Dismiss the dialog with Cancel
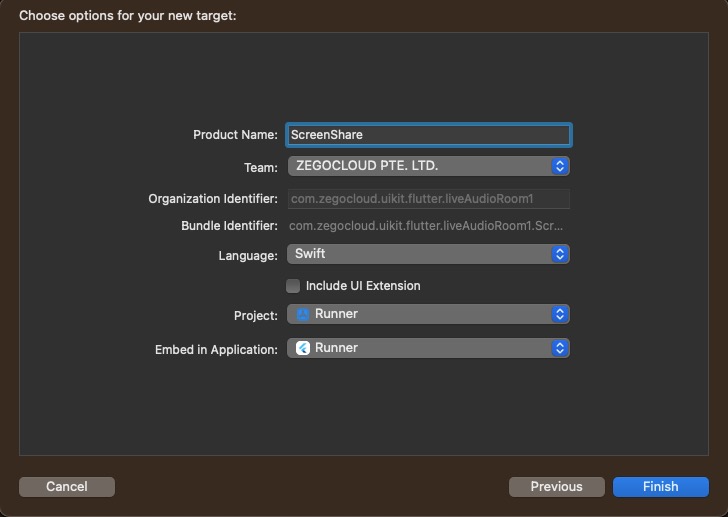Image resolution: width=728 pixels, height=517 pixels. pos(67,487)
